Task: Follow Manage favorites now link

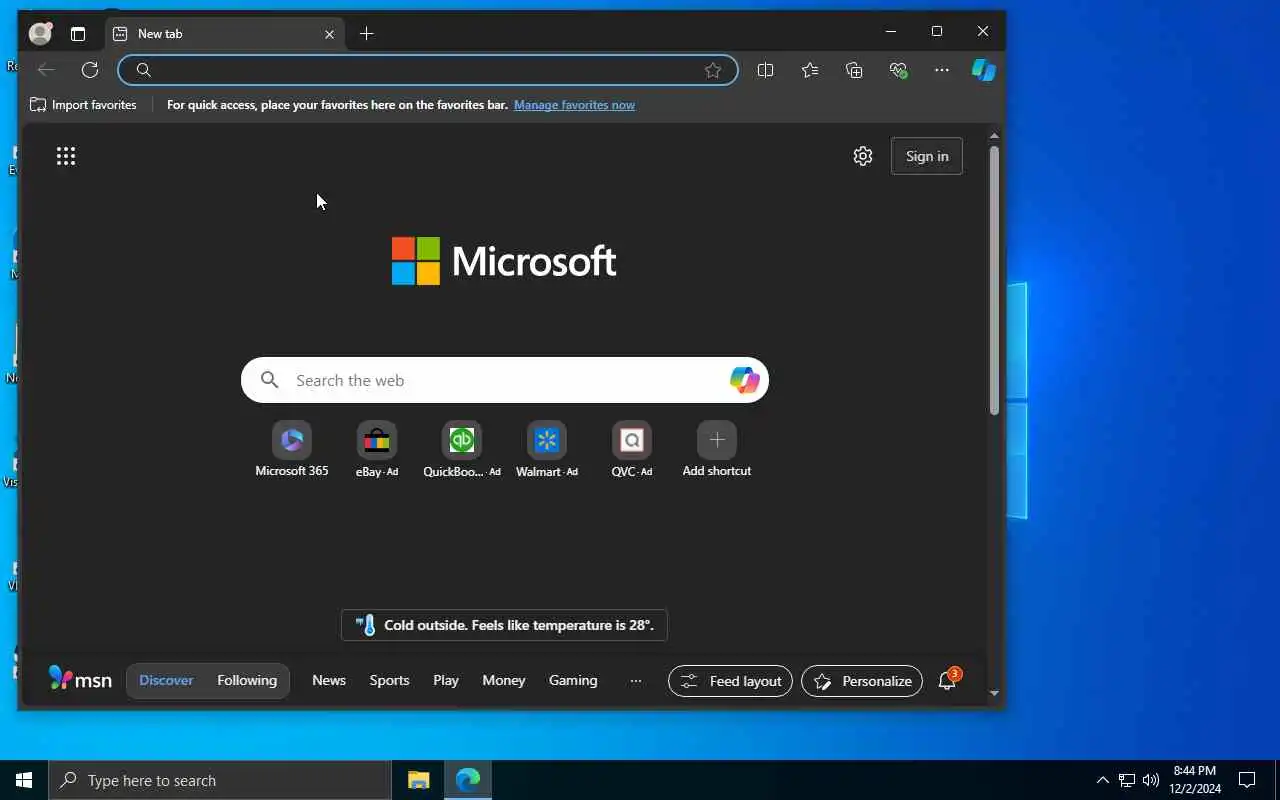Action: 574,105
